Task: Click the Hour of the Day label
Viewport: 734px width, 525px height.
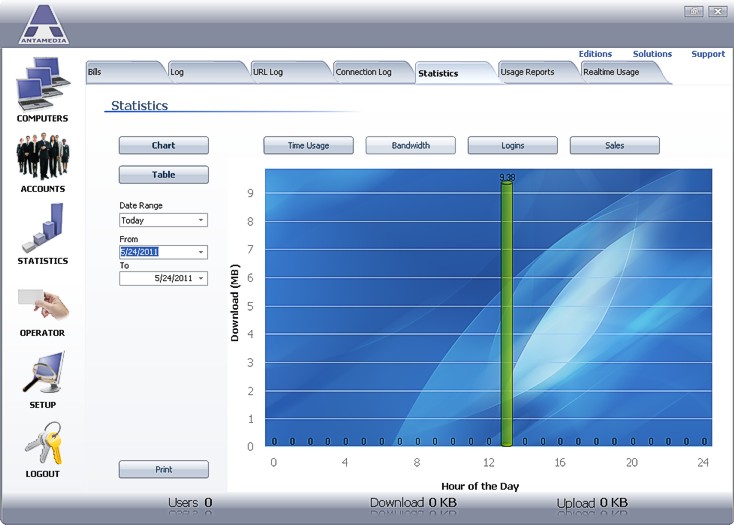Action: point(480,486)
